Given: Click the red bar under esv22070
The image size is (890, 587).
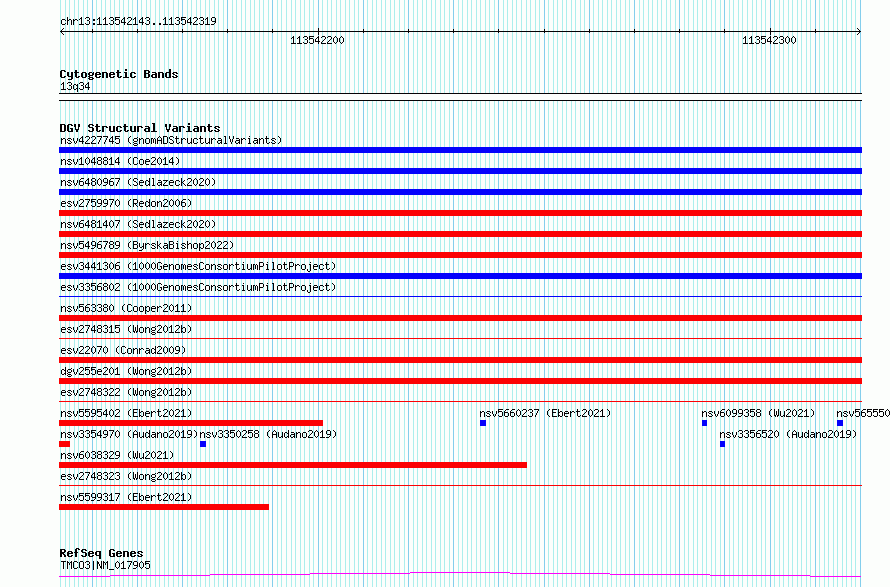Looking at the screenshot, I should (460, 360).
